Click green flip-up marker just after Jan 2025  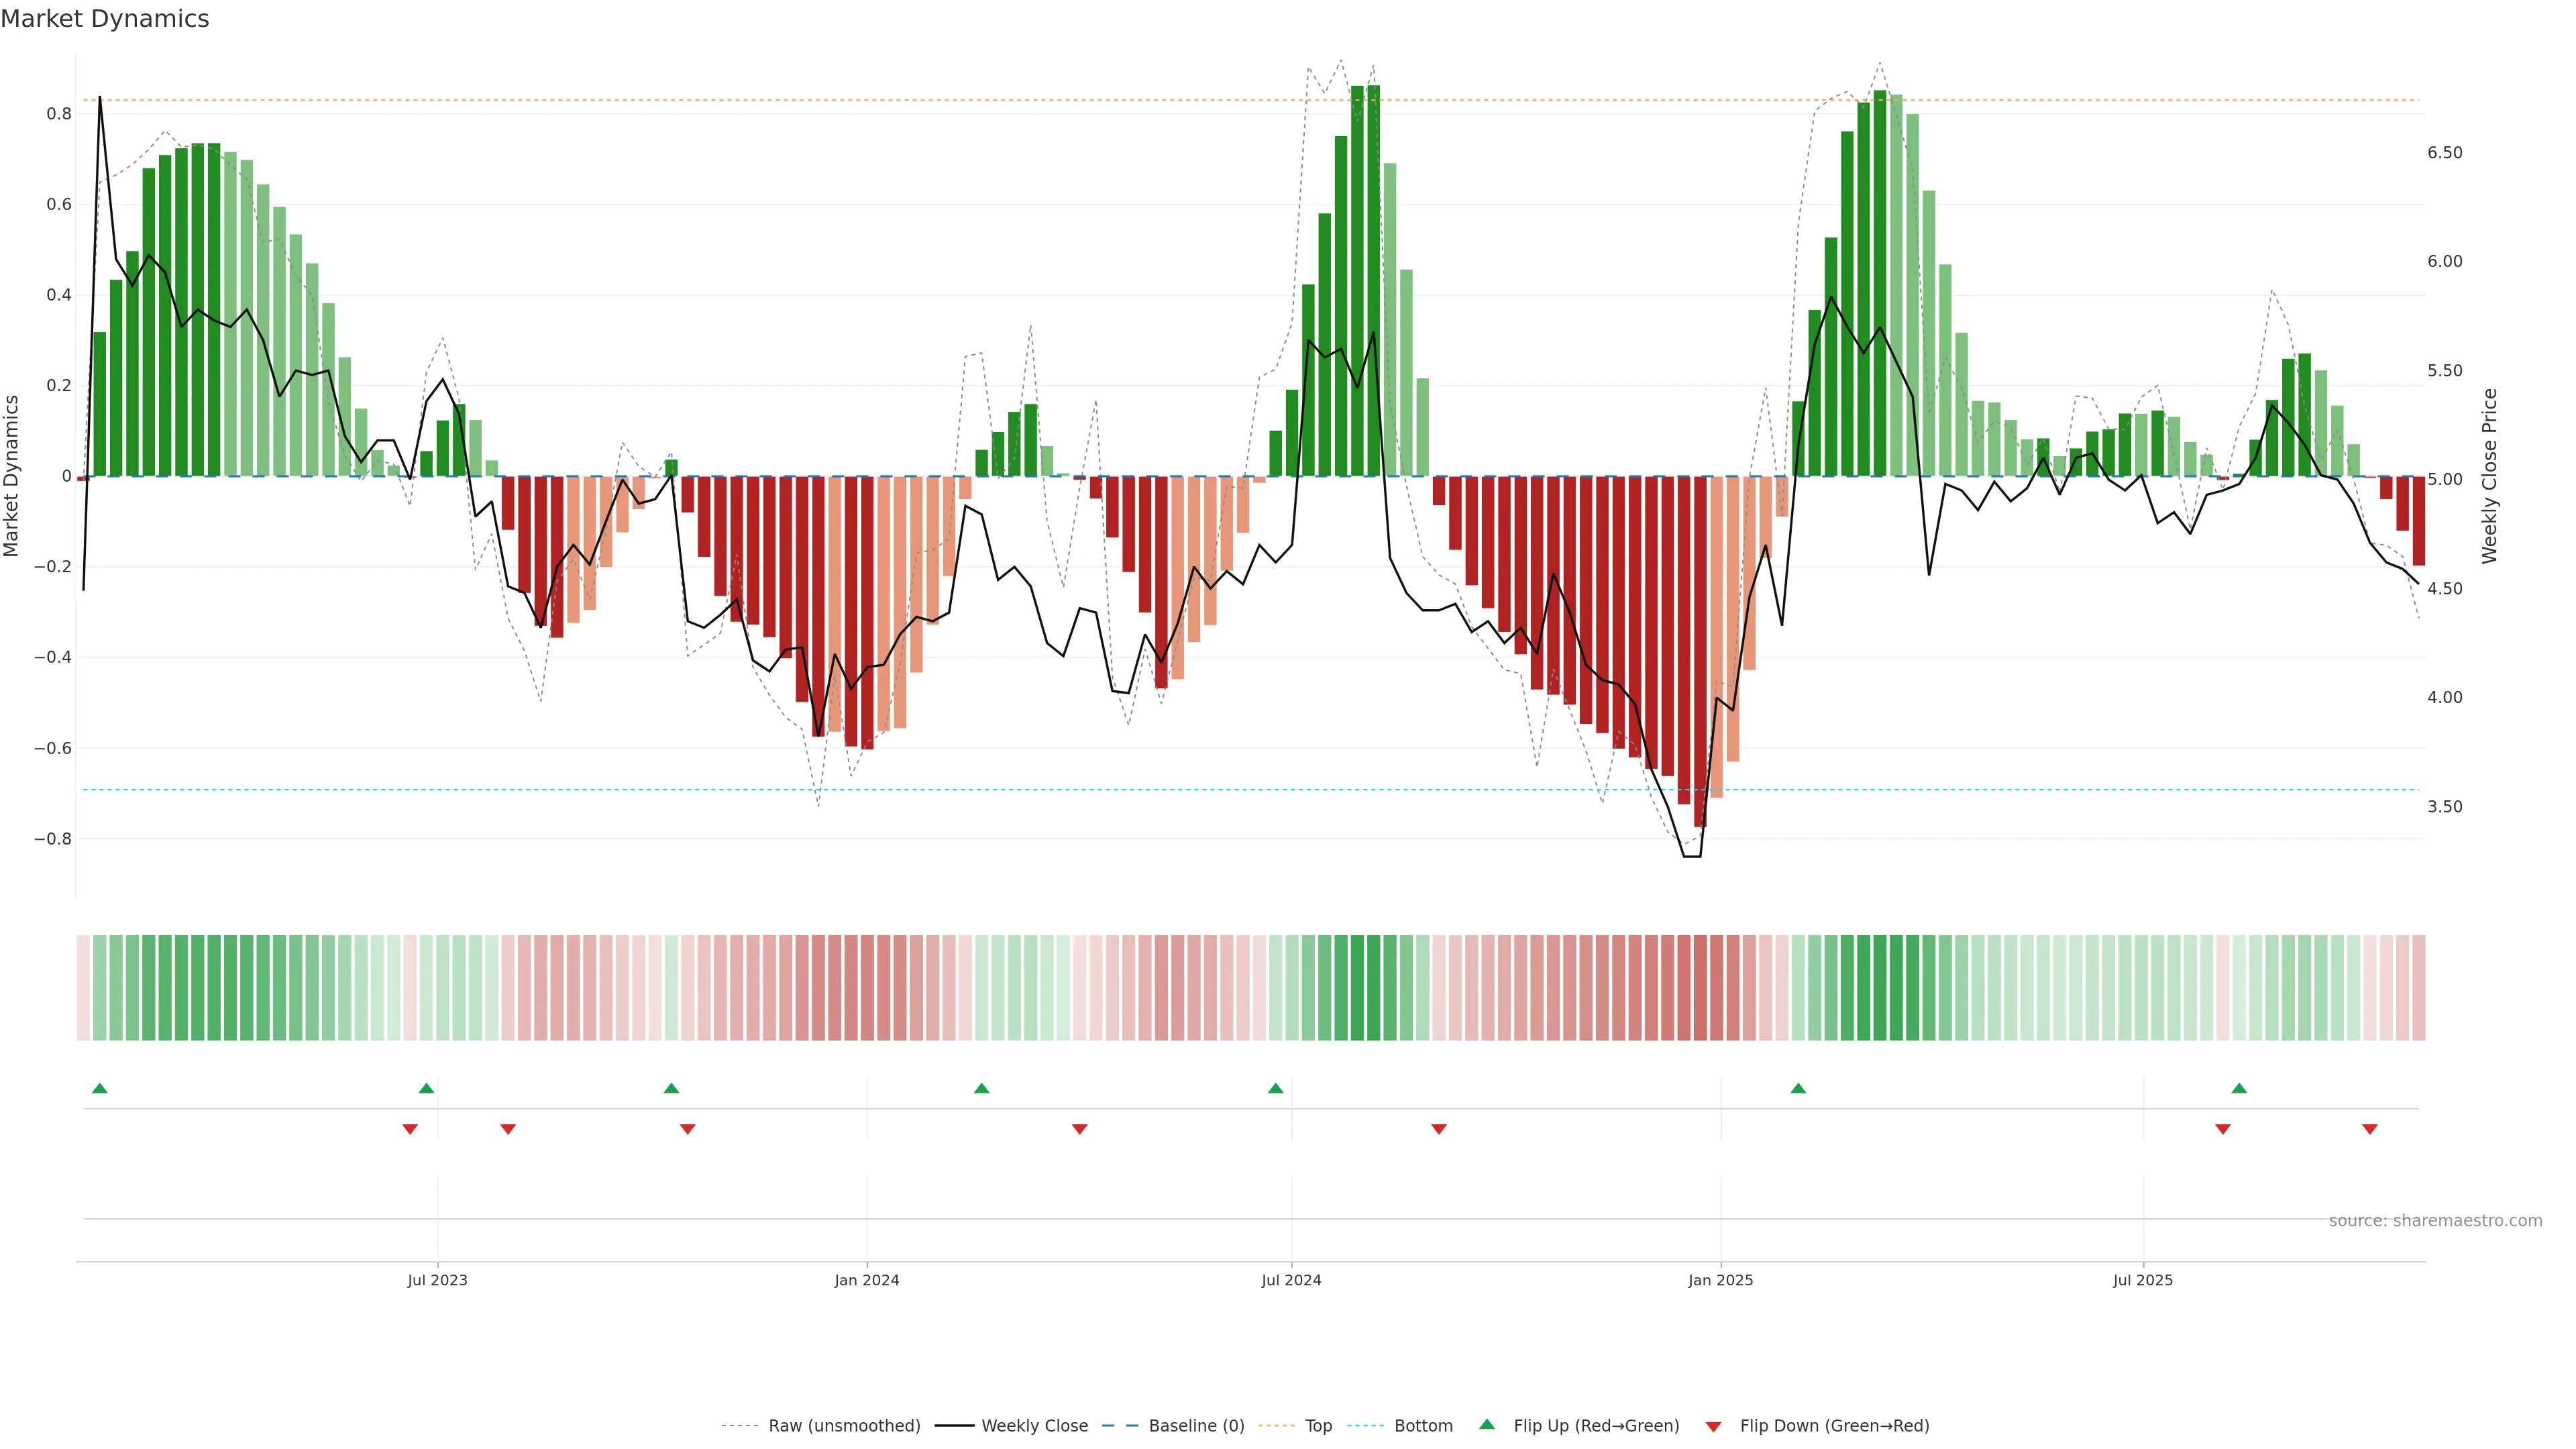click(1798, 1088)
